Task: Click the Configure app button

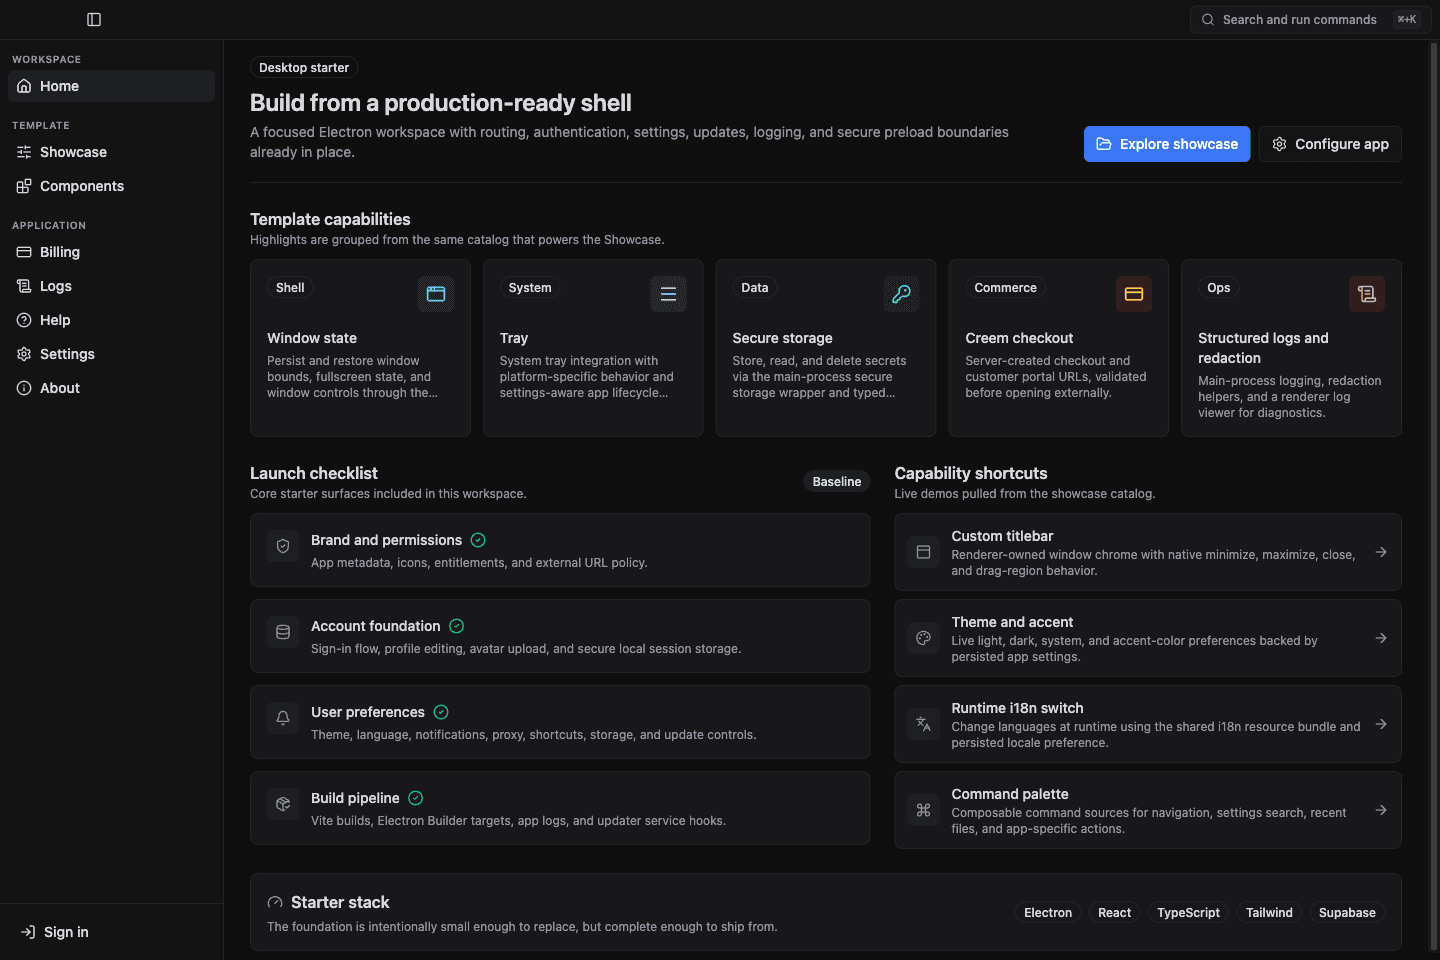Action: pos(1330,144)
